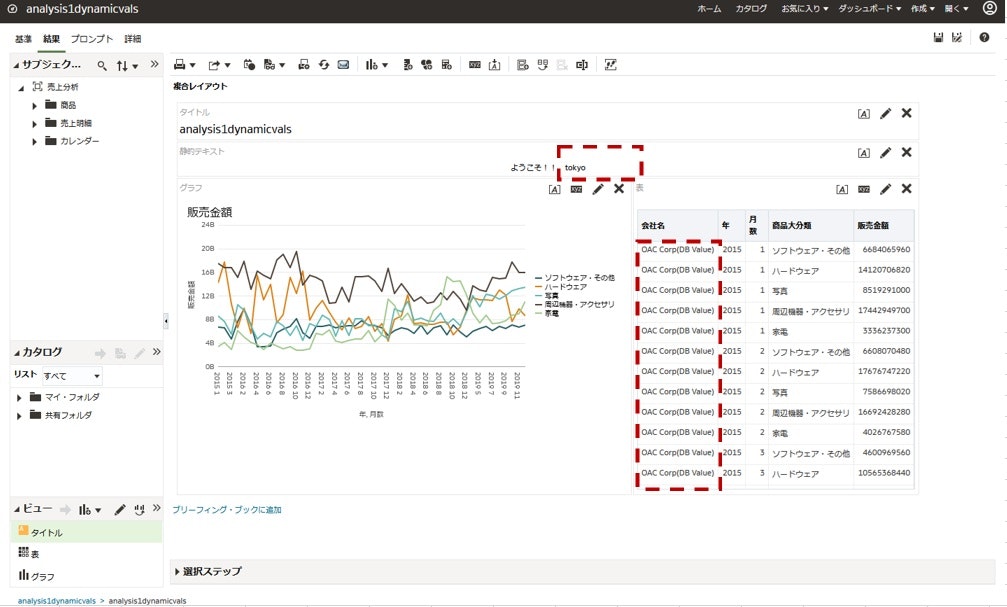This screenshot has height=607, width=1007.
Task: Search the subject area pane
Action: [101, 66]
